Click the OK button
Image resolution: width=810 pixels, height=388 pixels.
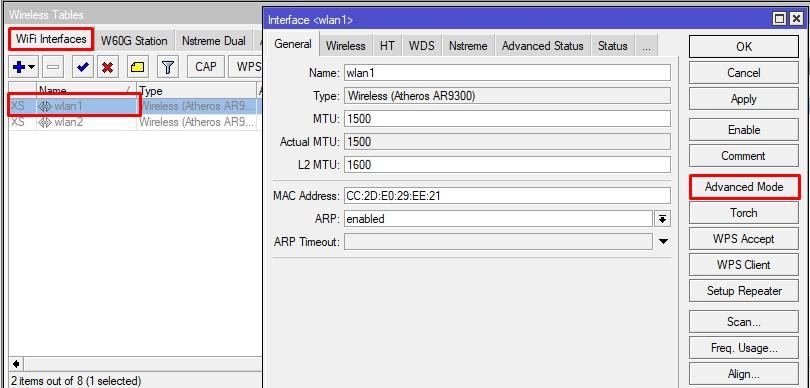pos(744,47)
